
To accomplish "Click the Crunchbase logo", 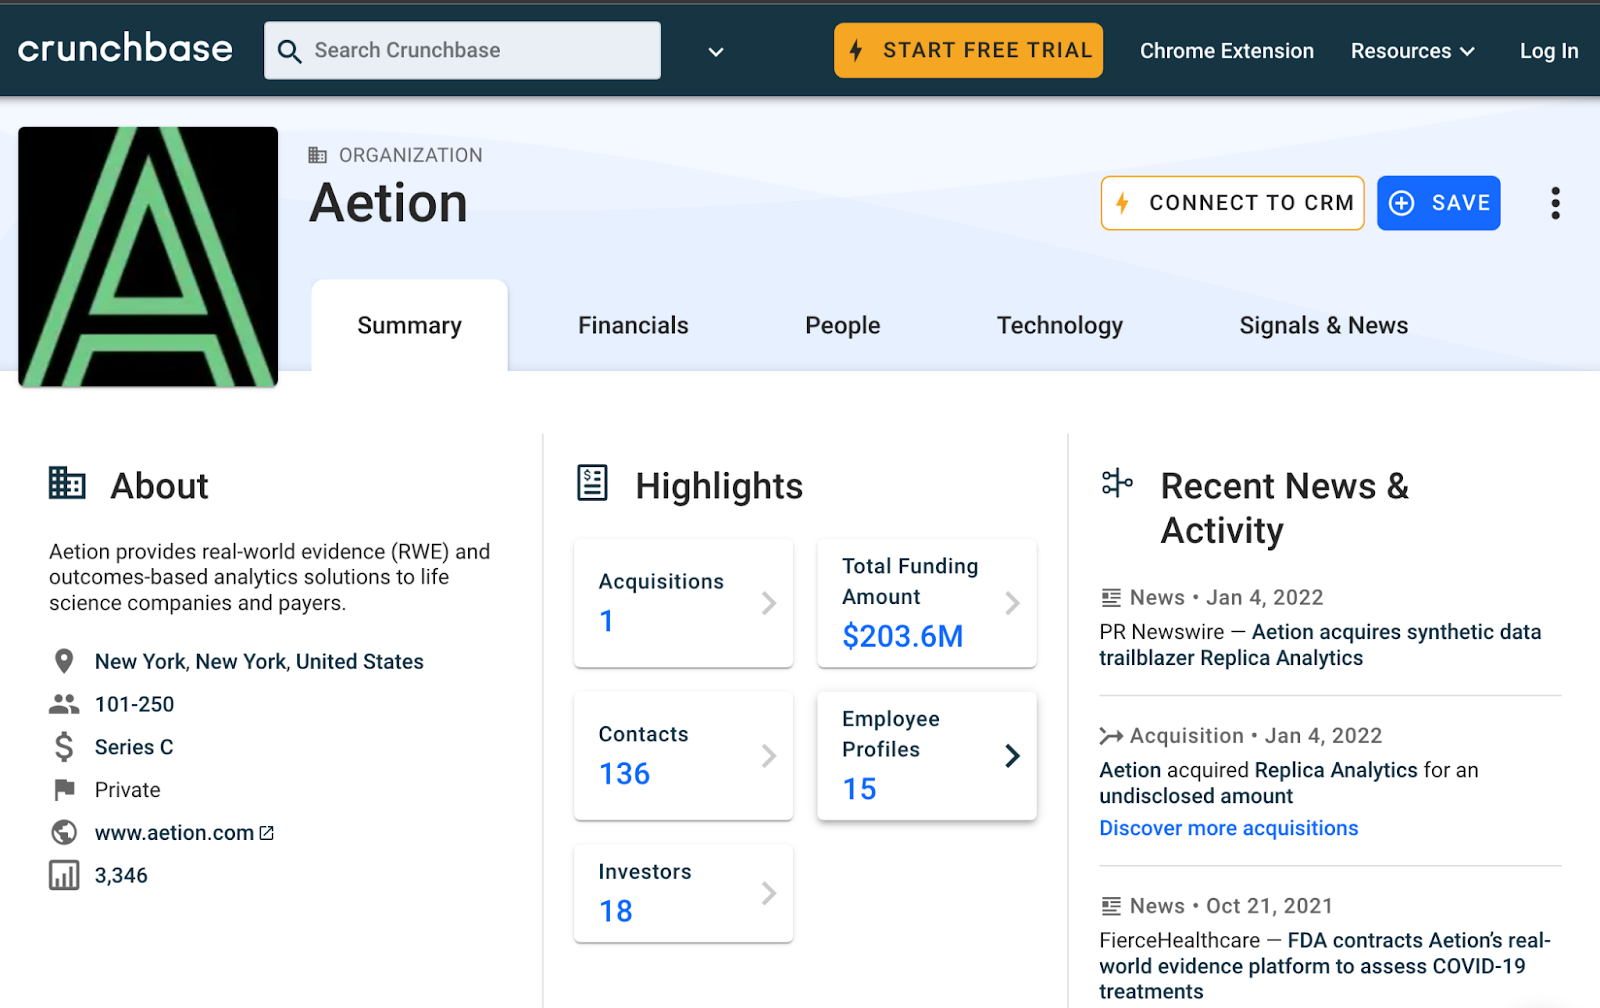I will click(x=125, y=49).
